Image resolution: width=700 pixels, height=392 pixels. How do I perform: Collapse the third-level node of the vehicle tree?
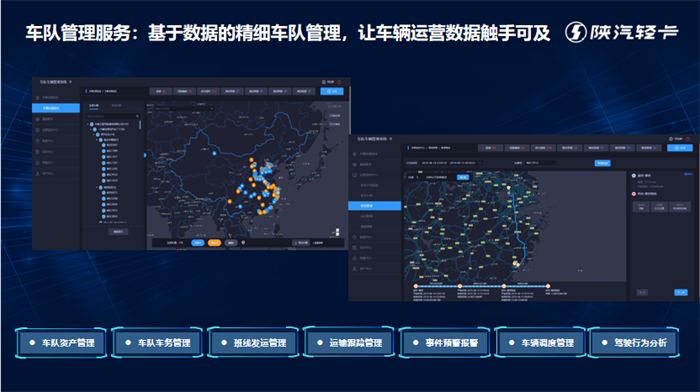tap(94, 134)
